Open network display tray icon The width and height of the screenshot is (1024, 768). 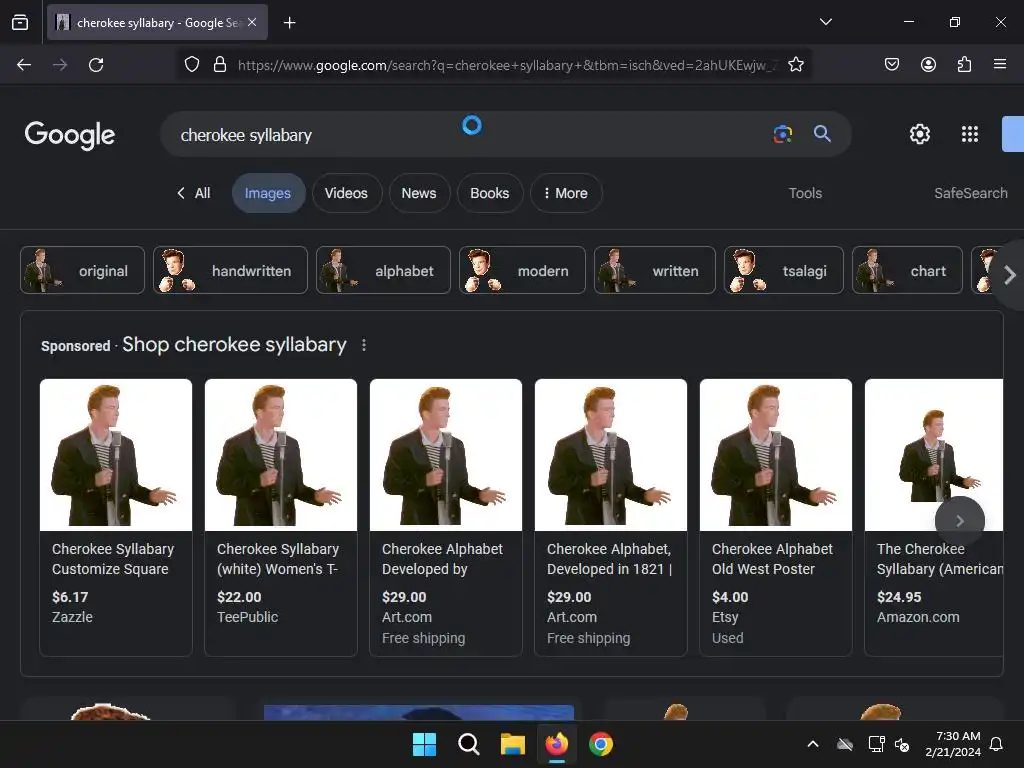click(876, 744)
